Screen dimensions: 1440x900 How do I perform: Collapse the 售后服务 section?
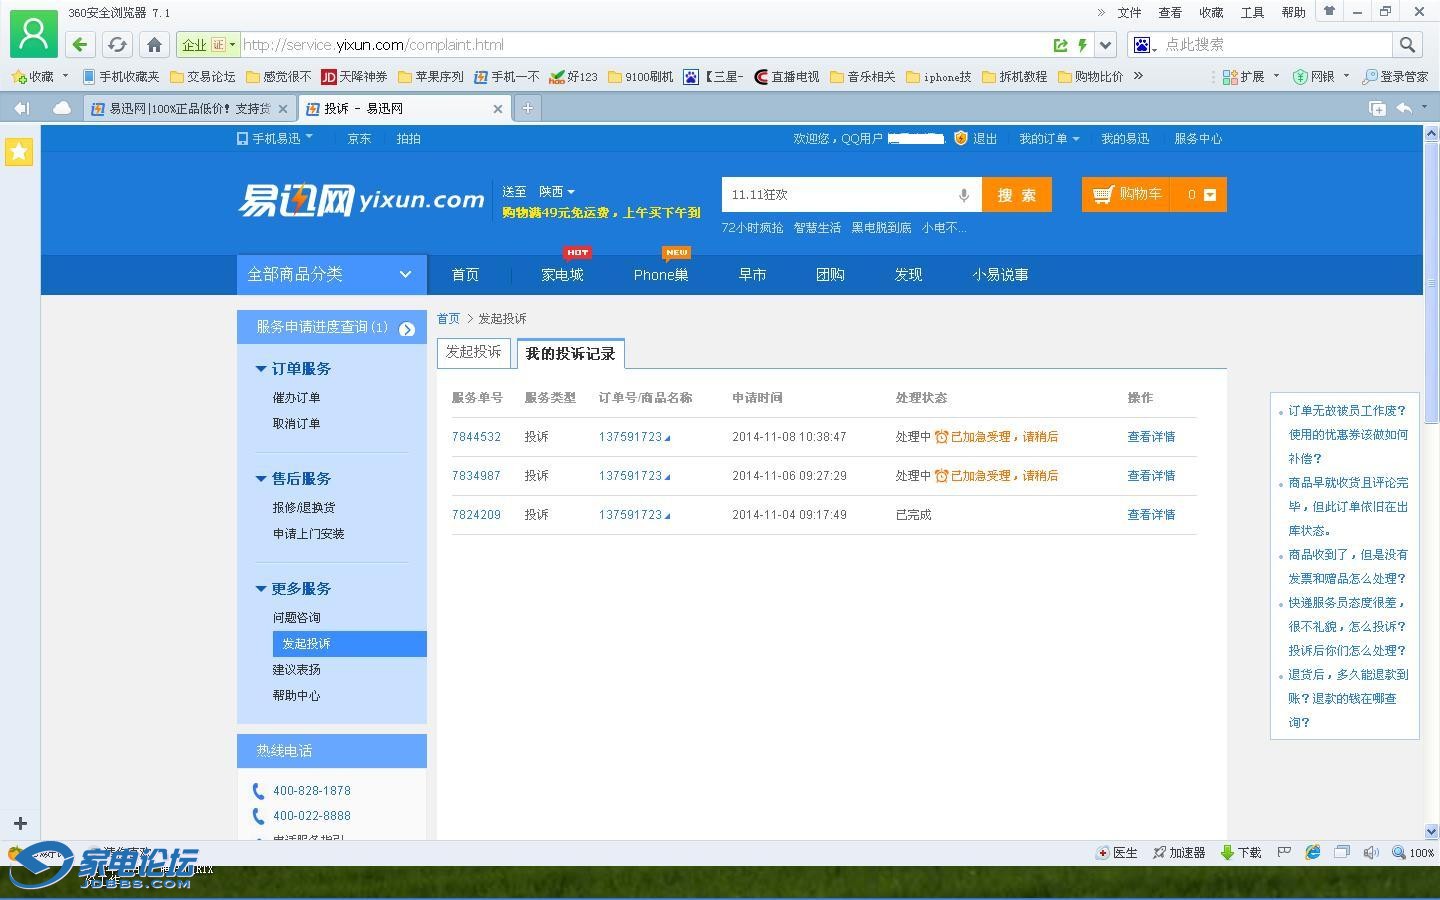261,479
